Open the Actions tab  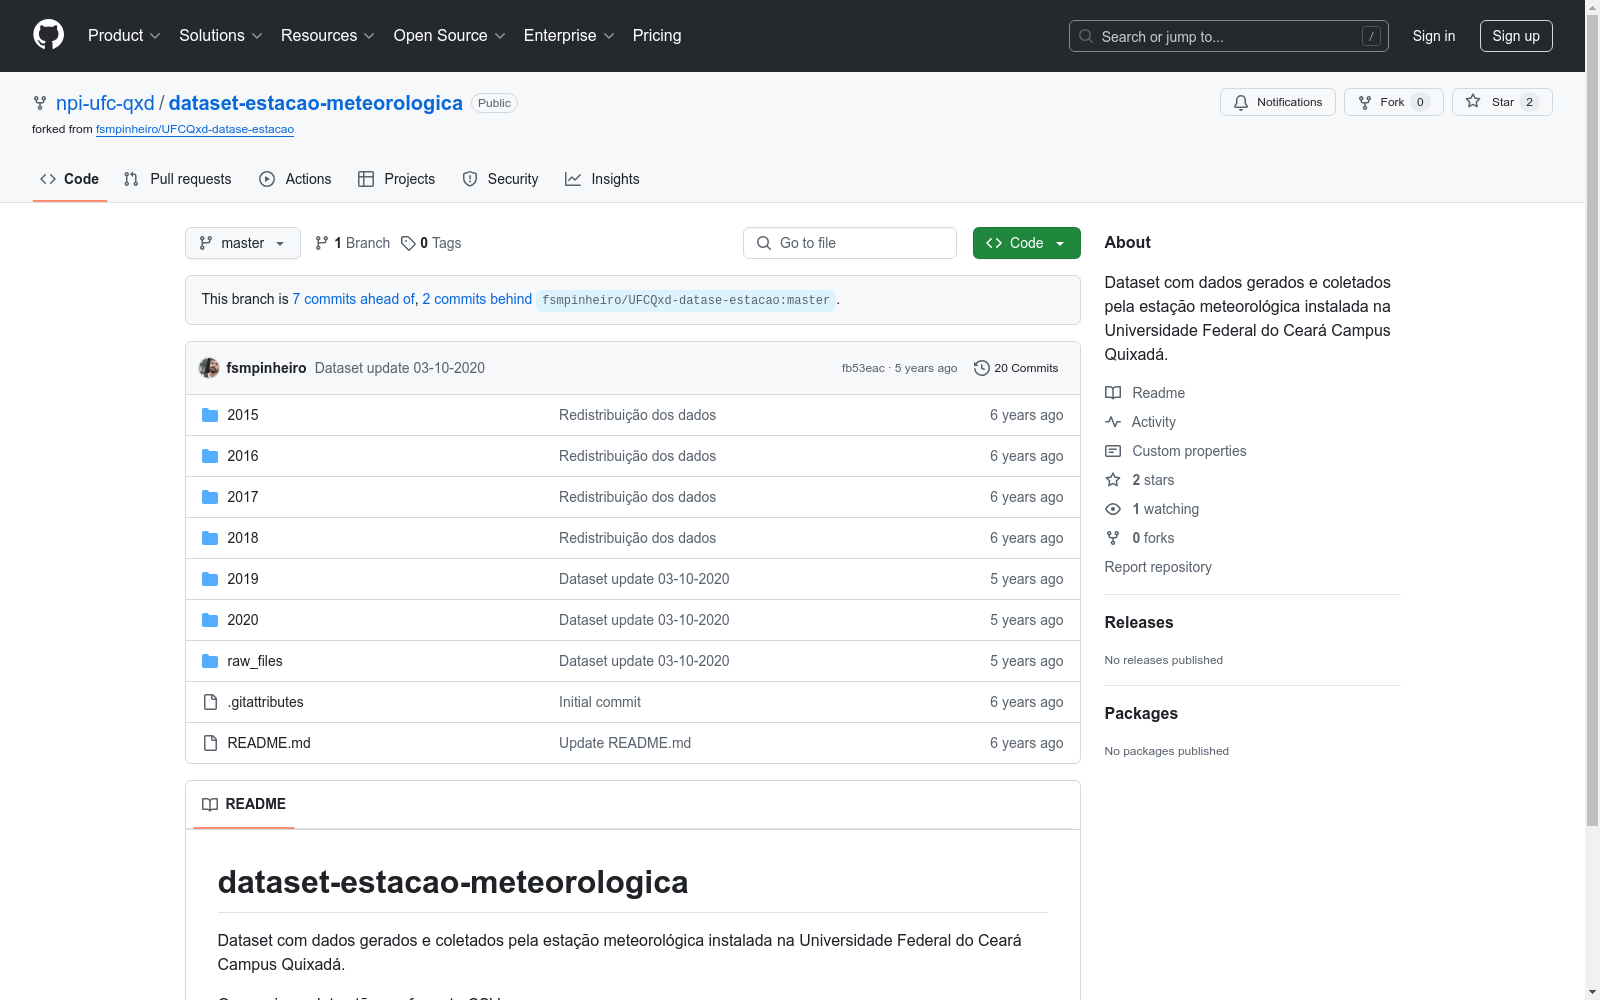tap(295, 179)
